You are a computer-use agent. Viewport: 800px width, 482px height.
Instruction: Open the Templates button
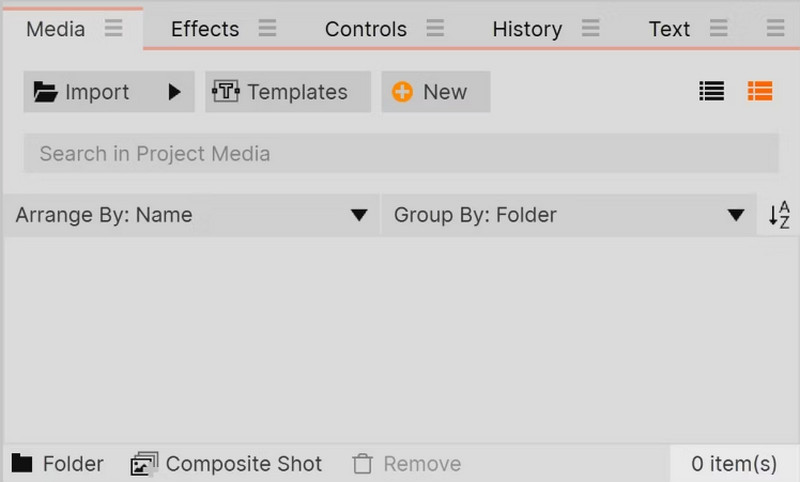tap(288, 92)
